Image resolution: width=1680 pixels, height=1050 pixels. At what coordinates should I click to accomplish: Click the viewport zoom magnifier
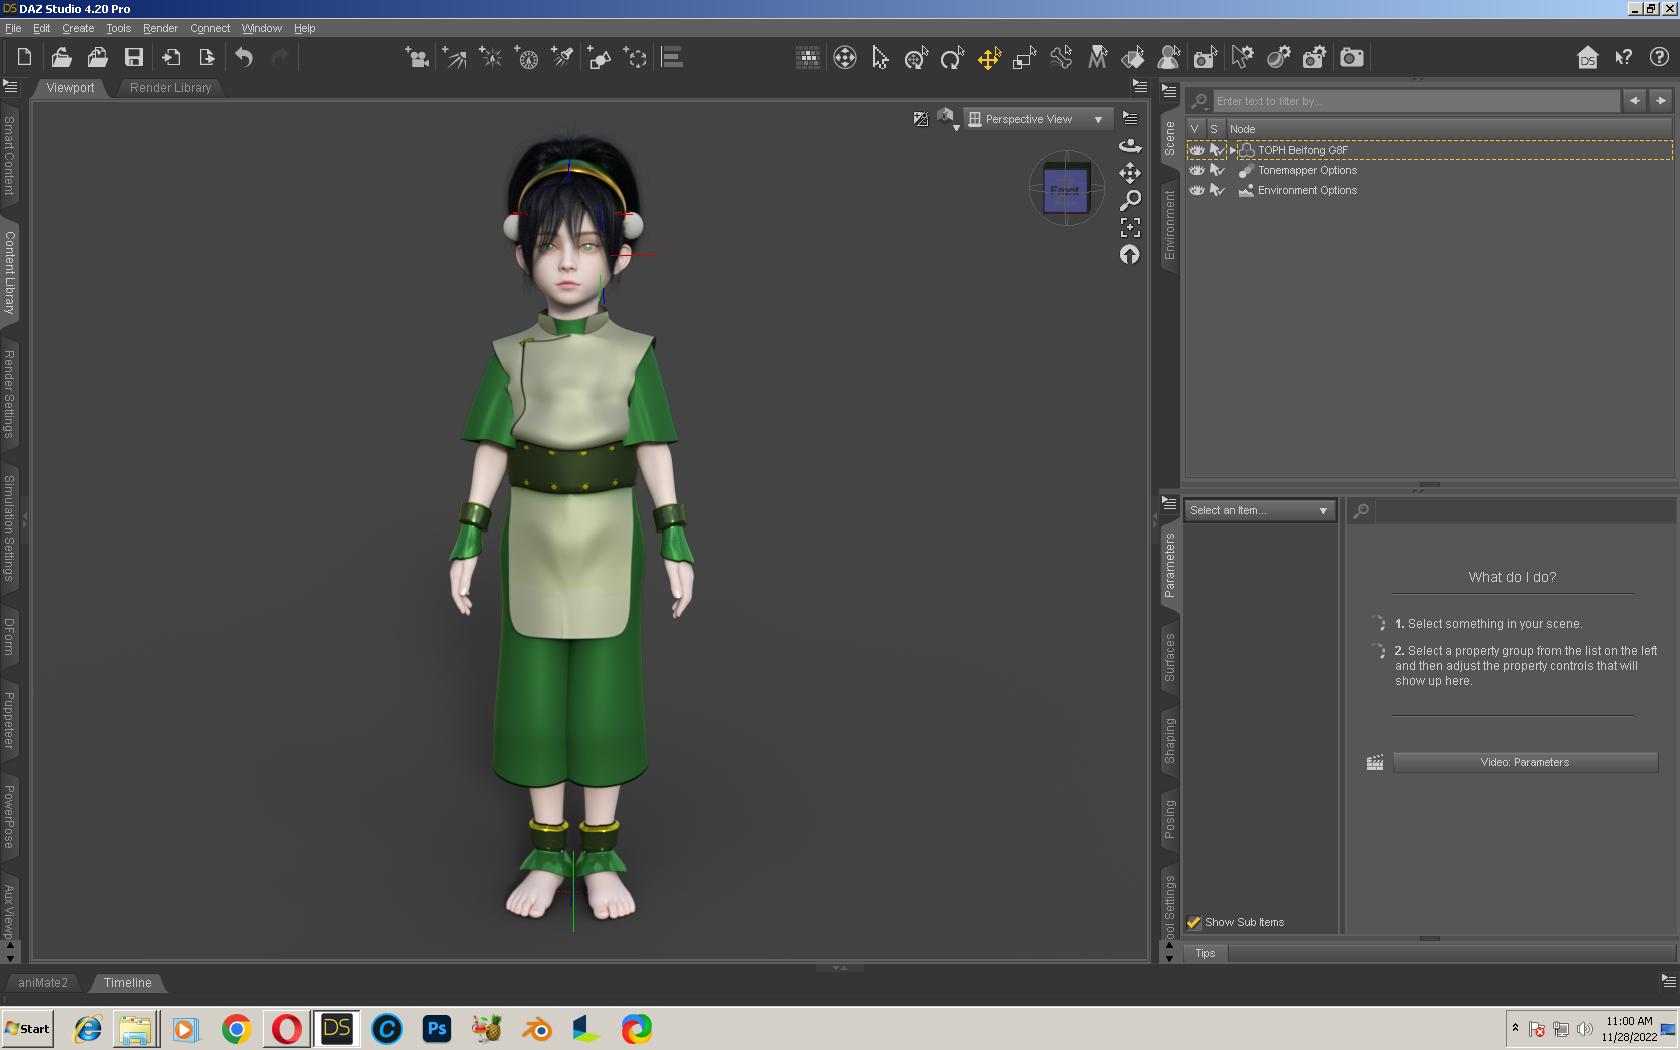click(1130, 200)
